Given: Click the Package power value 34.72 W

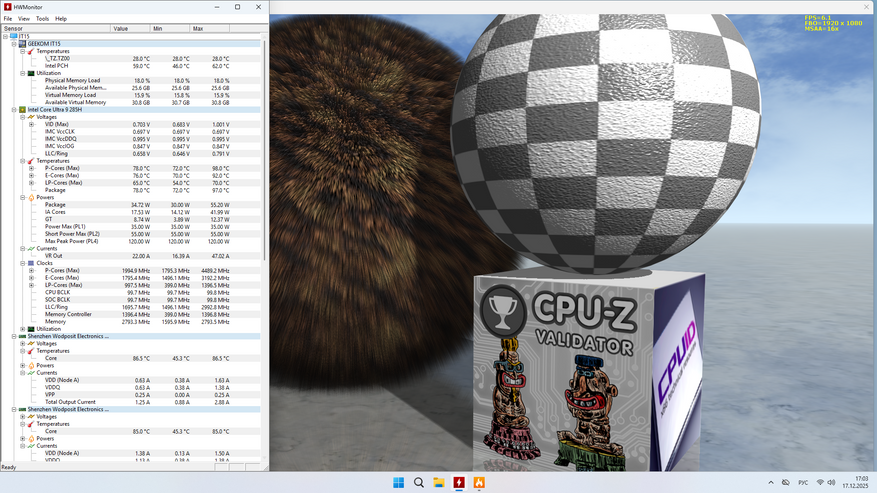Looking at the screenshot, I should (140, 205).
